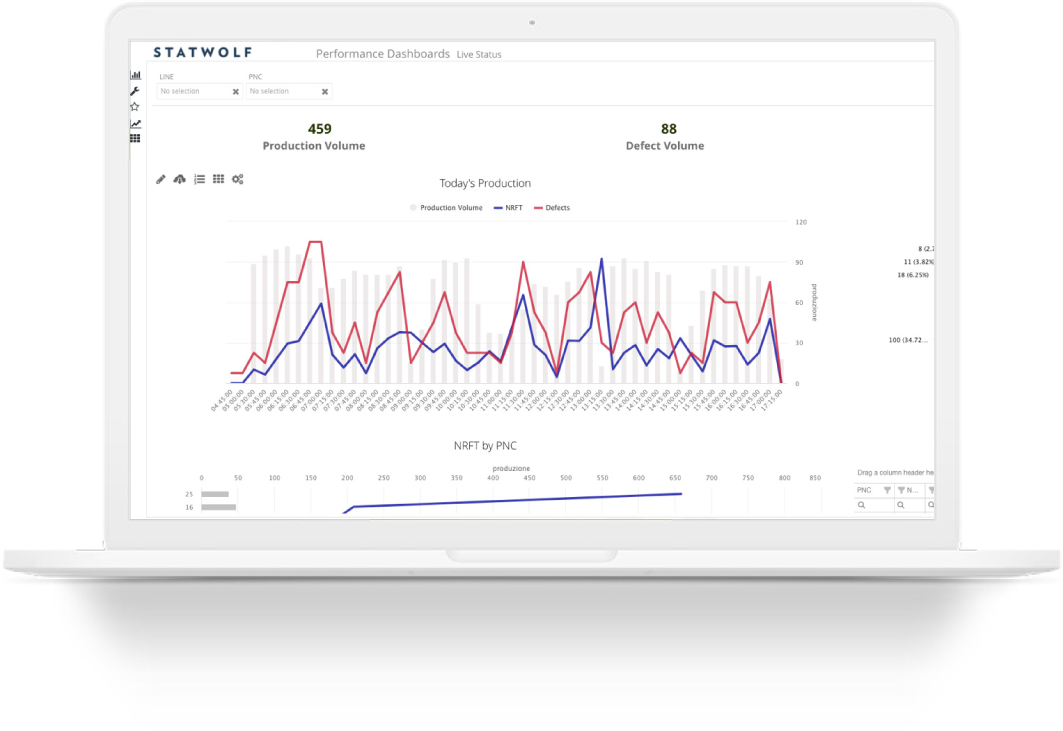Click the 100 (34.72... data label
The height and width of the screenshot is (731, 1063).
pos(908,340)
